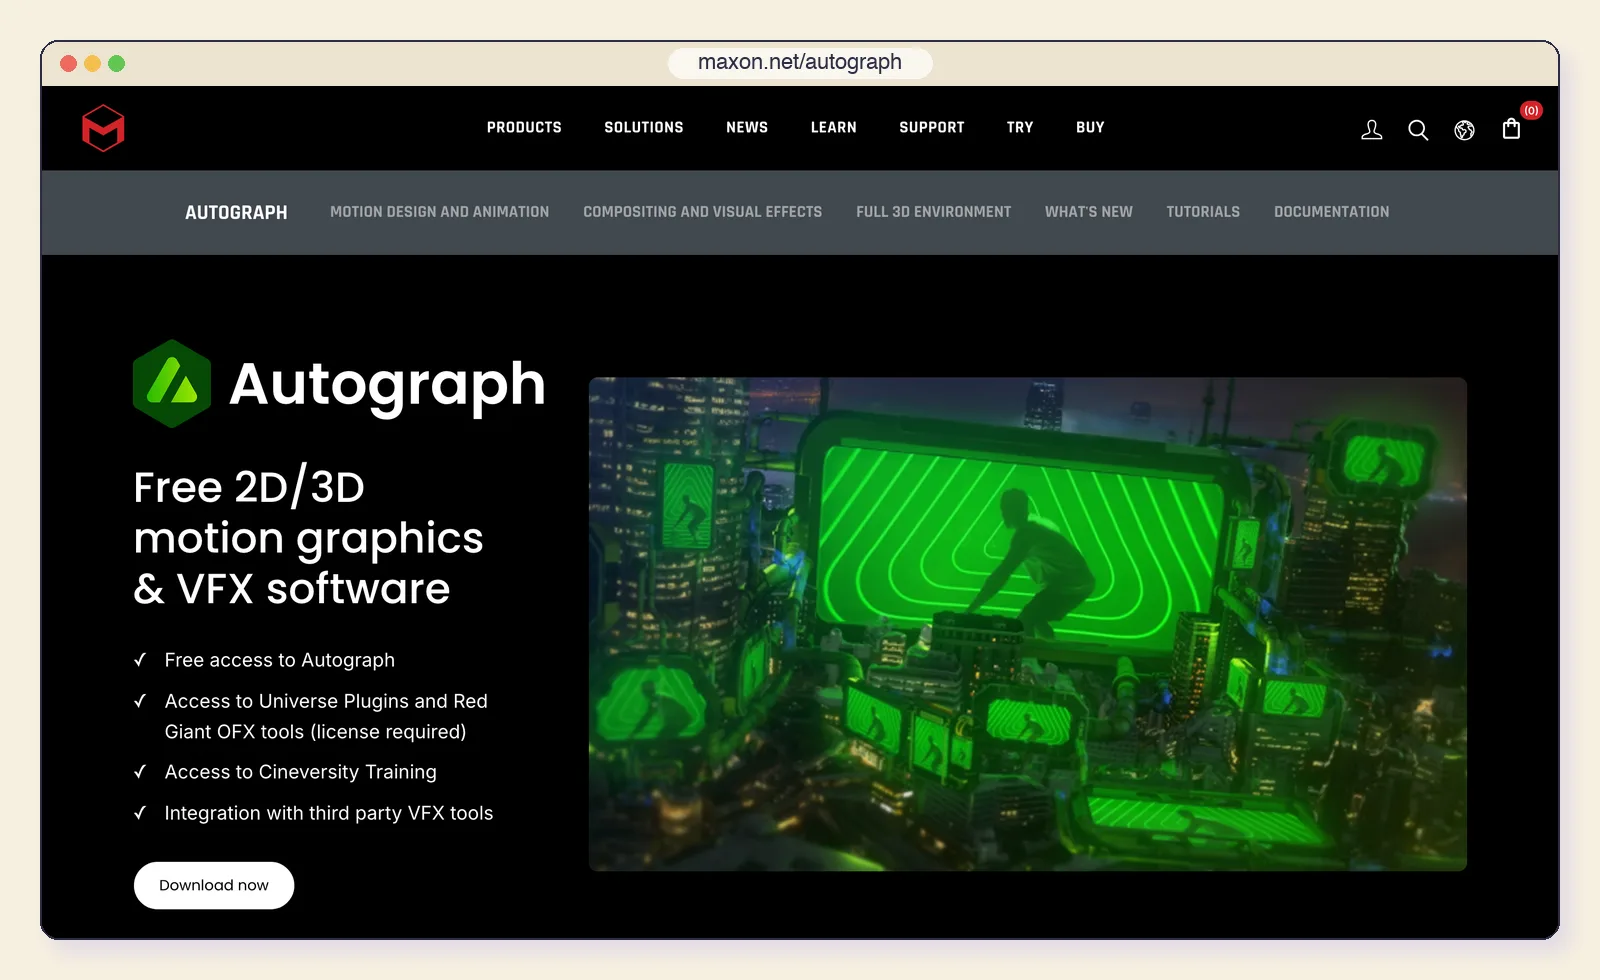Open the Solutions menu

644,128
